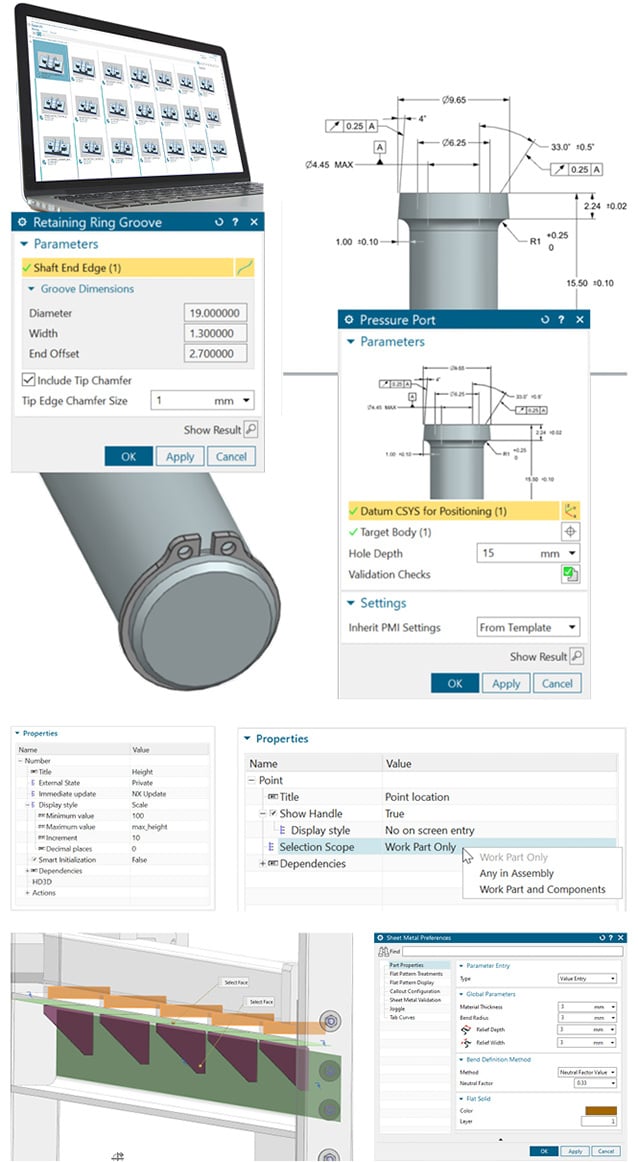The image size is (638, 1162).
Task: Run the Validation Checks icon
Action: tap(572, 575)
